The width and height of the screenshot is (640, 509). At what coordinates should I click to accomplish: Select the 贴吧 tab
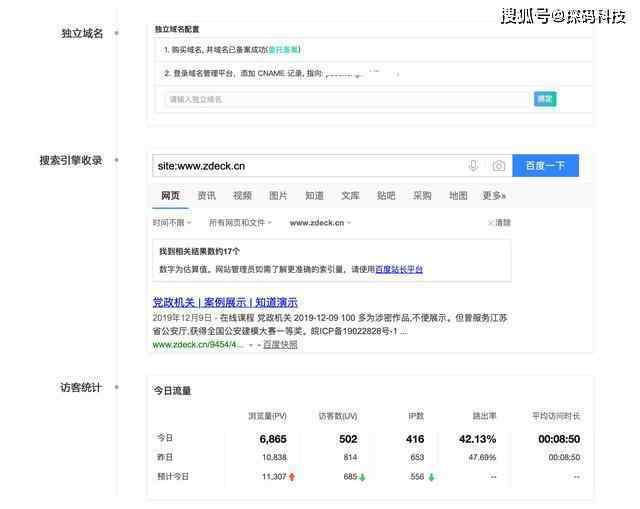386,196
